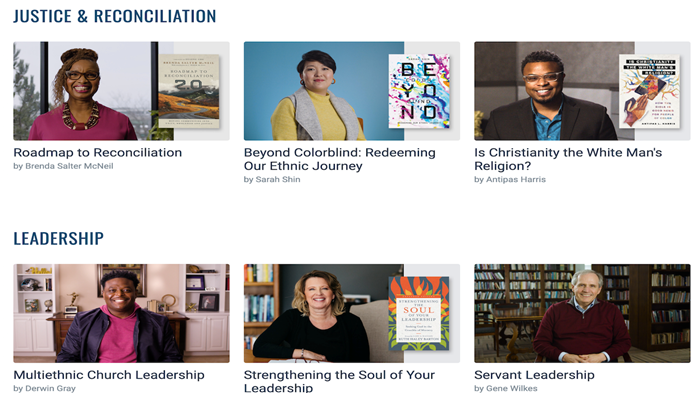Open the Roadmap to Reconciliation video thumbnail

point(121,91)
